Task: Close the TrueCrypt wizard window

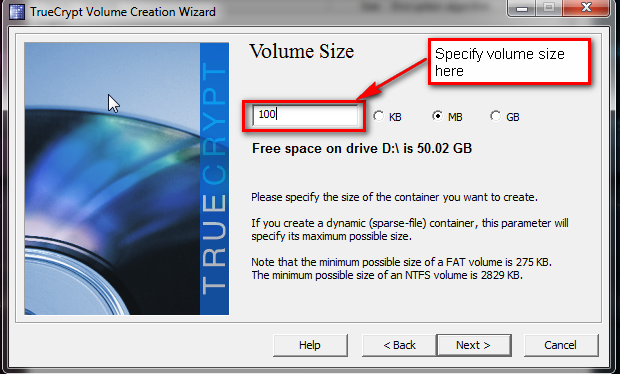Action: 586,8
